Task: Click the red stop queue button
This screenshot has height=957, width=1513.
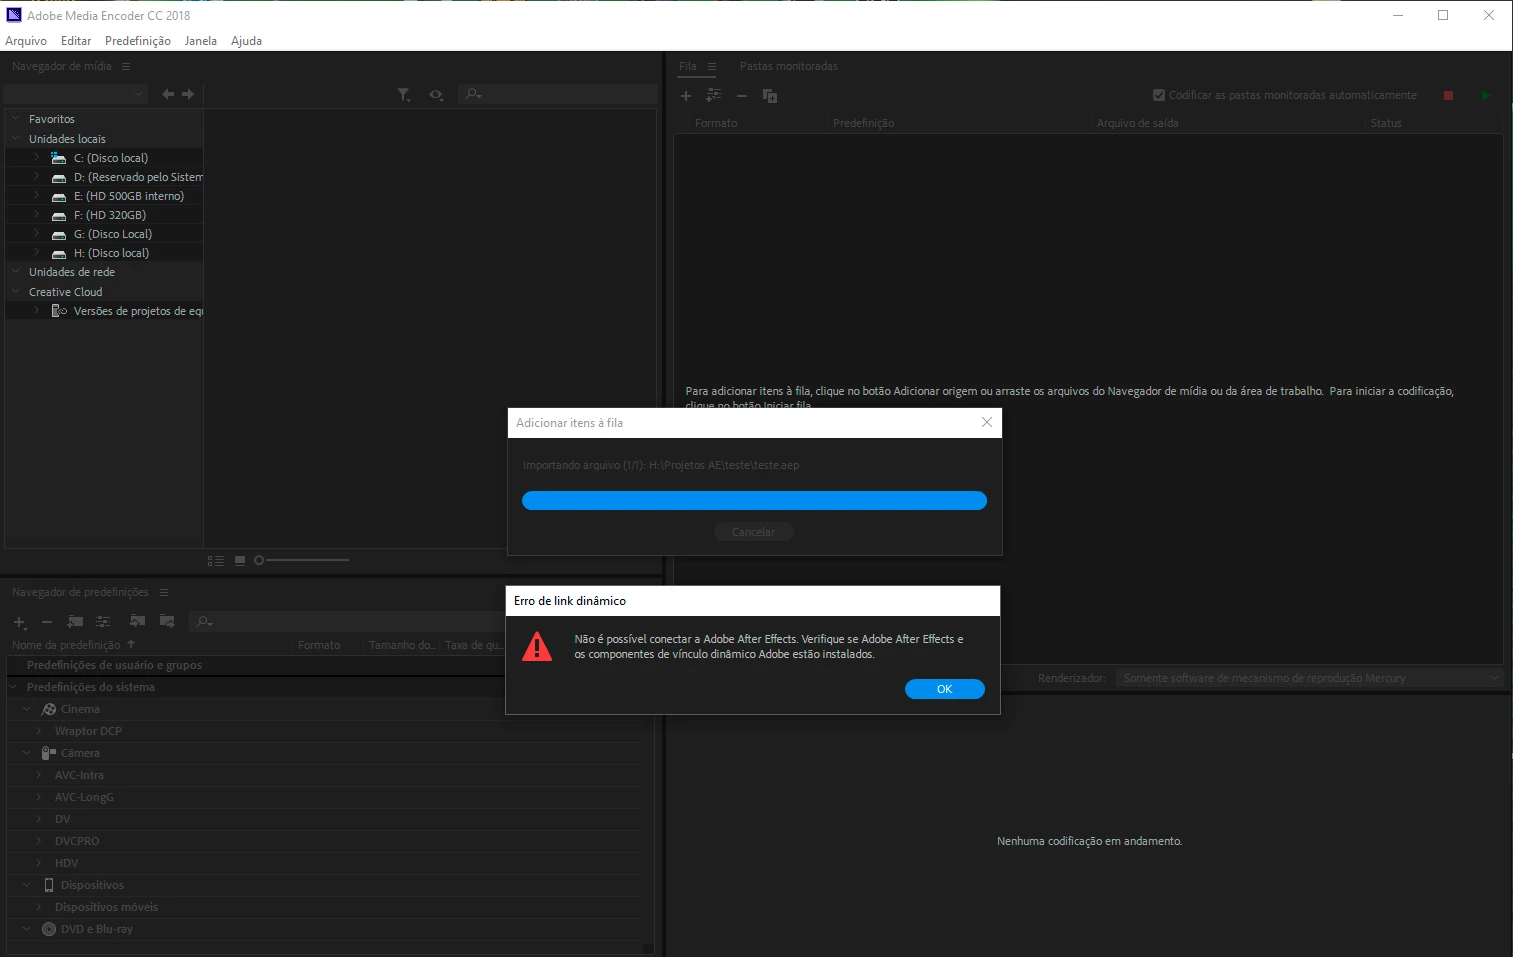Action: pyautogui.click(x=1448, y=95)
